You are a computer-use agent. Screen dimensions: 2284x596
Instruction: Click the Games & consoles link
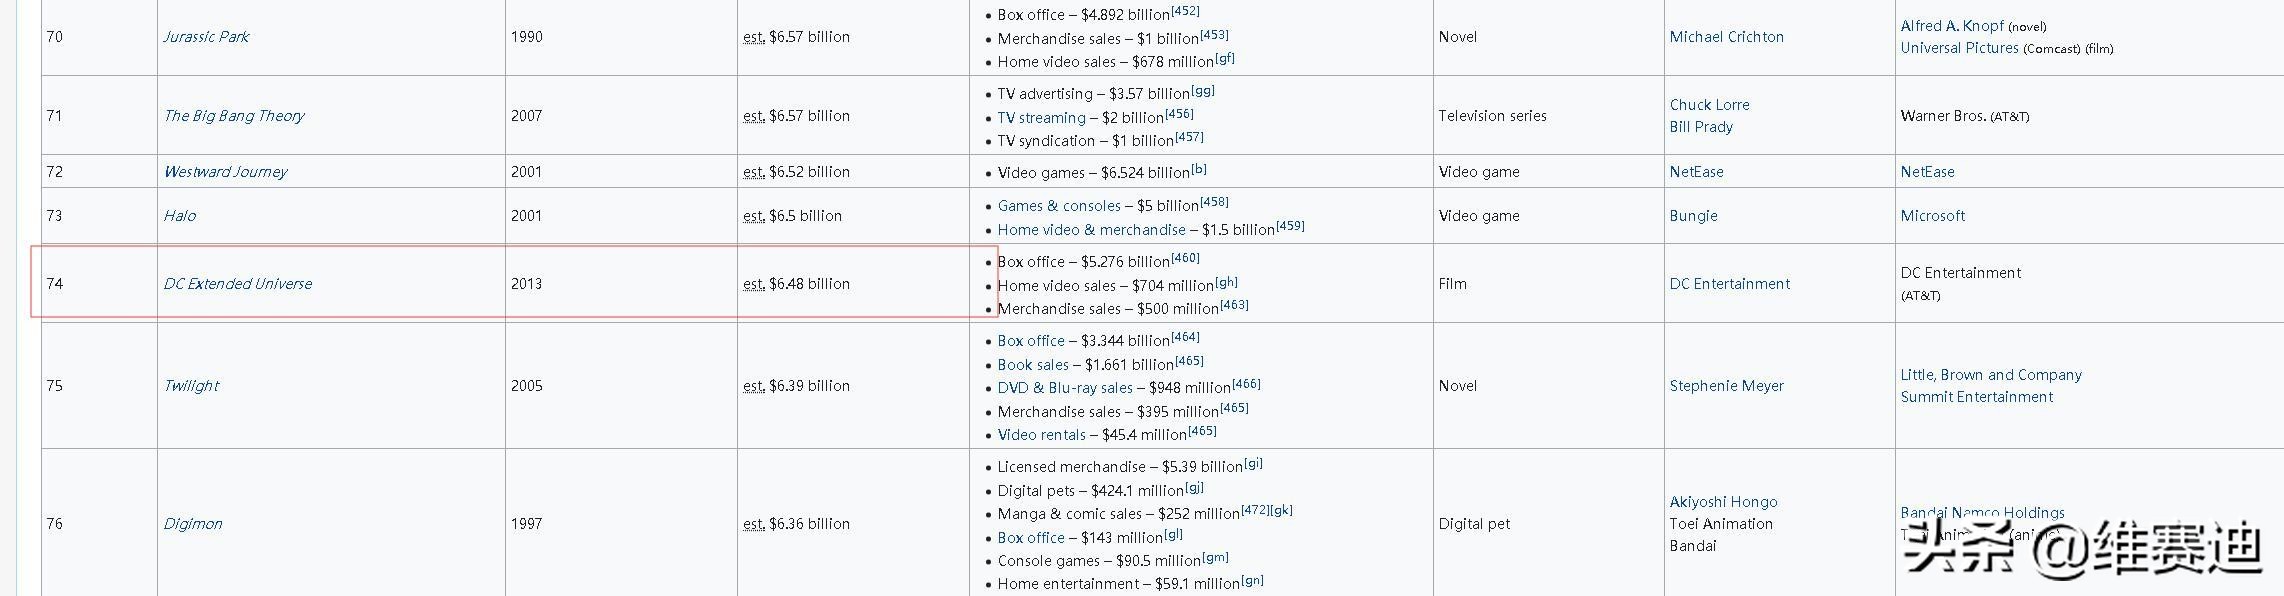[x=1059, y=206]
